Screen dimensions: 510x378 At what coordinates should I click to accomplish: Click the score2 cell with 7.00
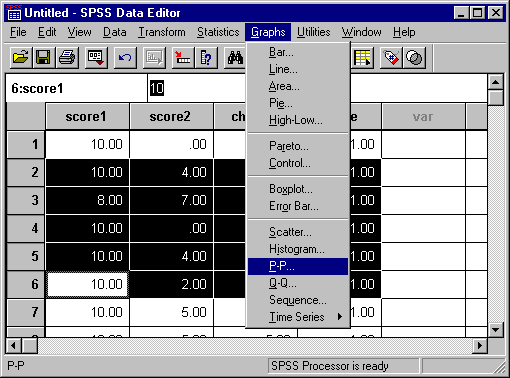(x=171, y=200)
